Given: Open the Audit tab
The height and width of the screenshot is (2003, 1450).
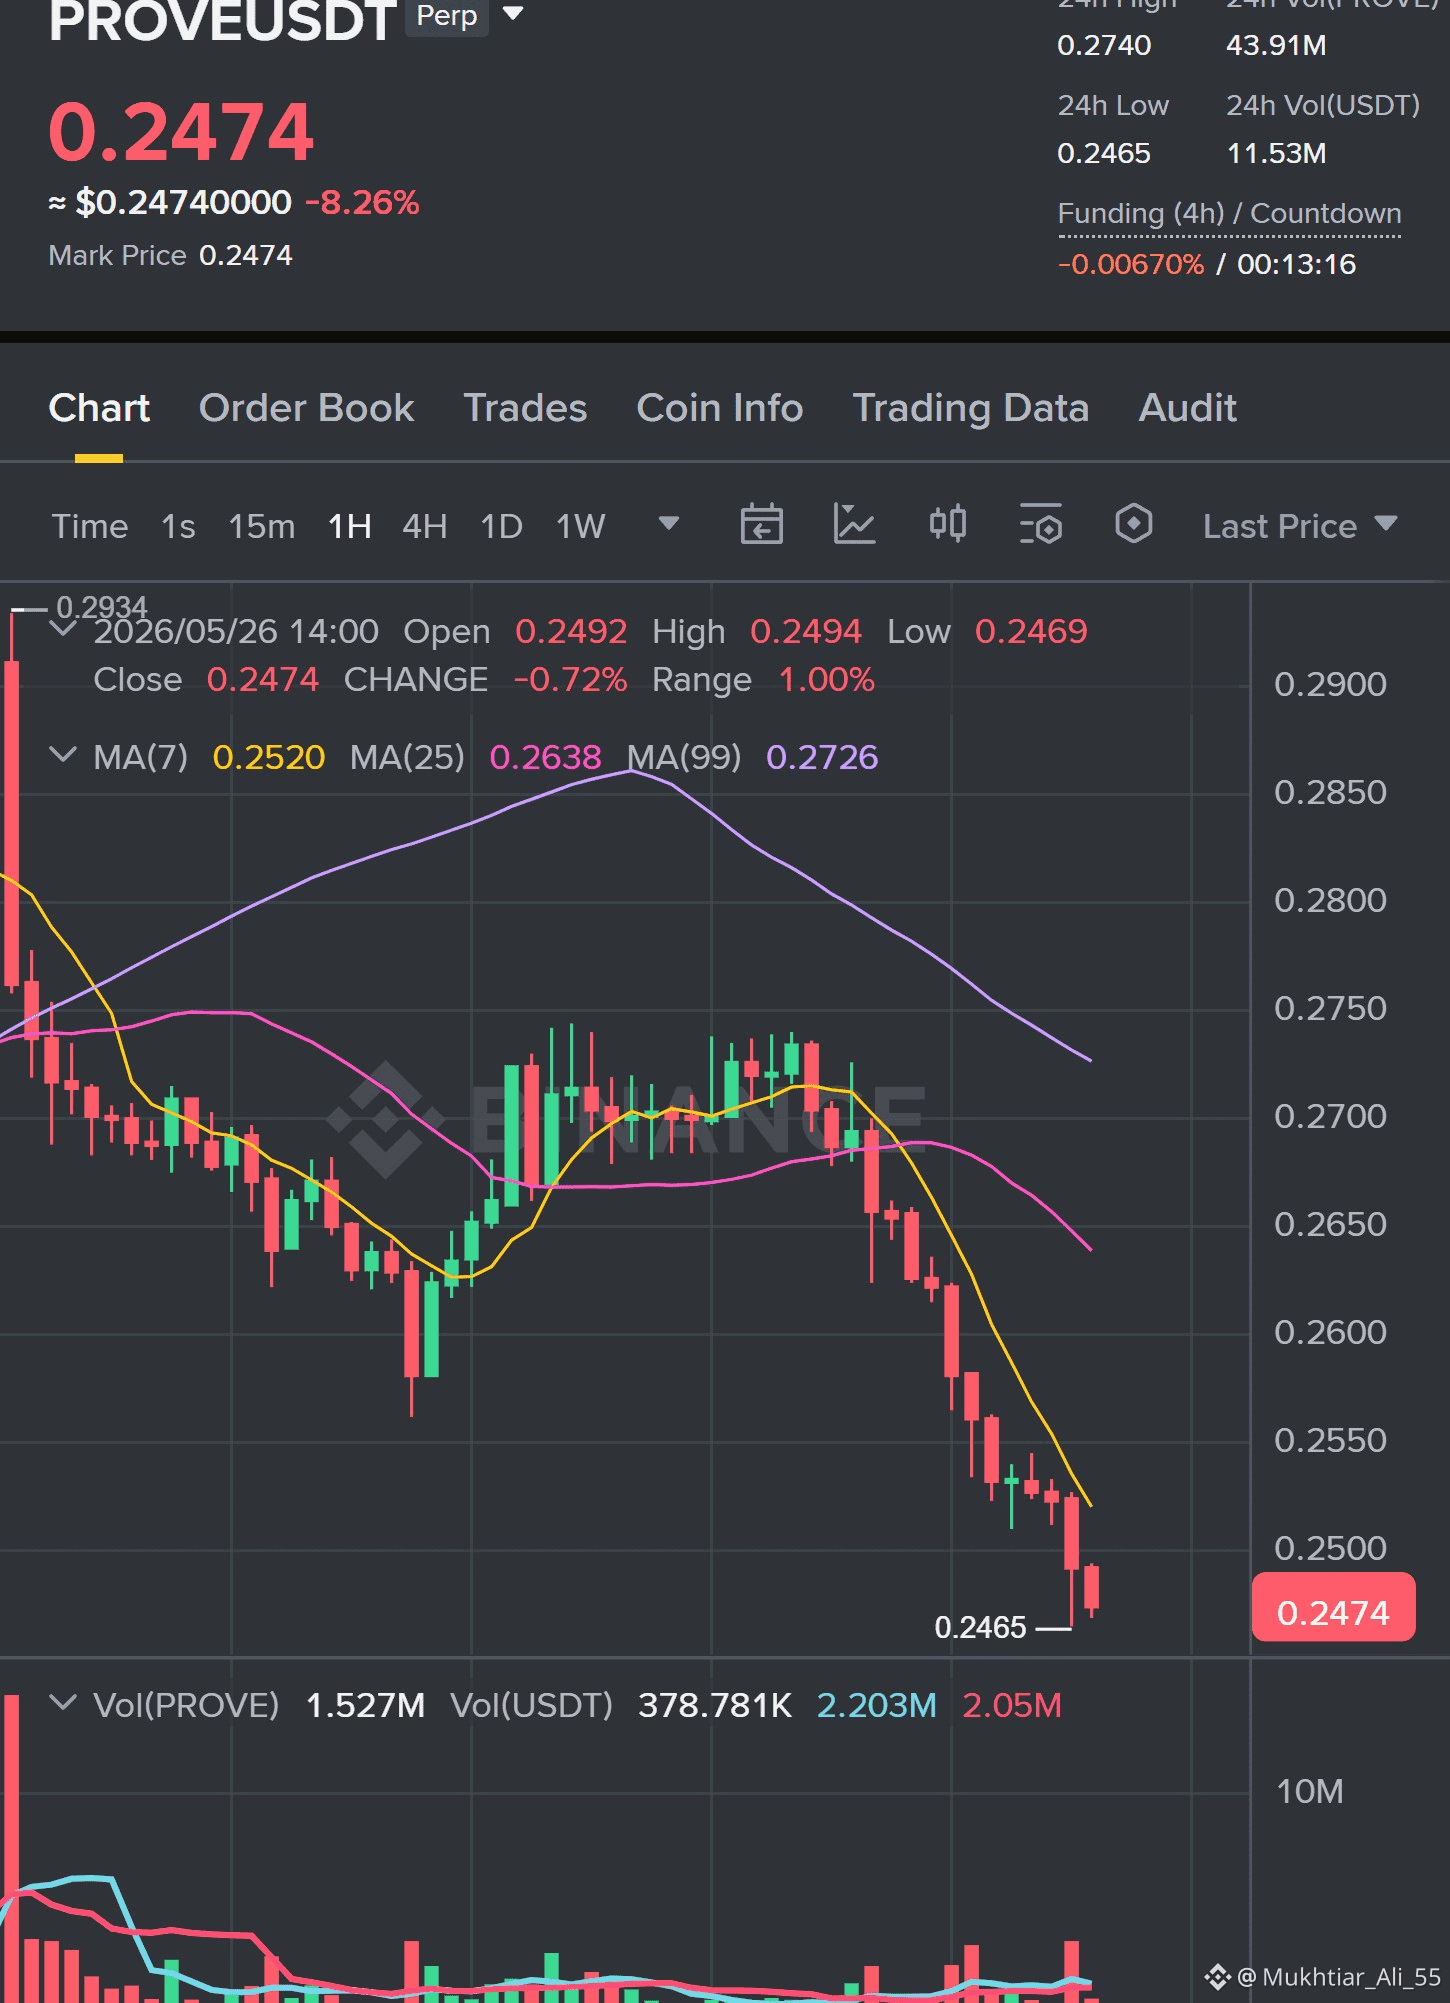Looking at the screenshot, I should point(1187,408).
